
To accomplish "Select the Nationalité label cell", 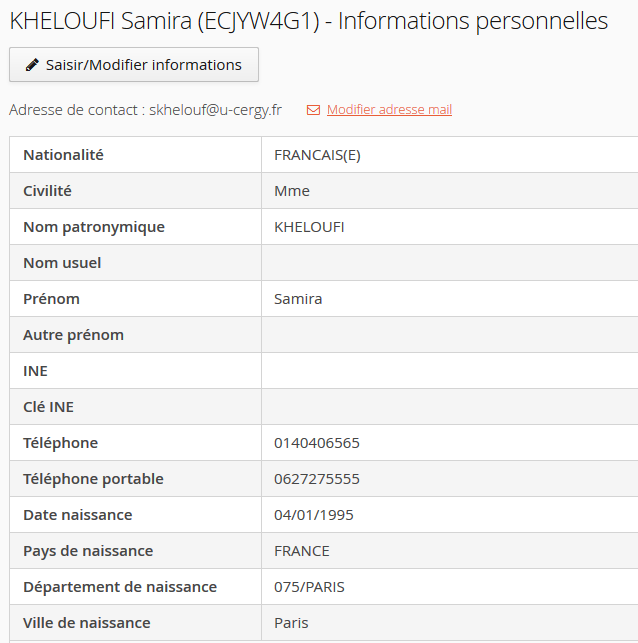I will pos(63,155).
